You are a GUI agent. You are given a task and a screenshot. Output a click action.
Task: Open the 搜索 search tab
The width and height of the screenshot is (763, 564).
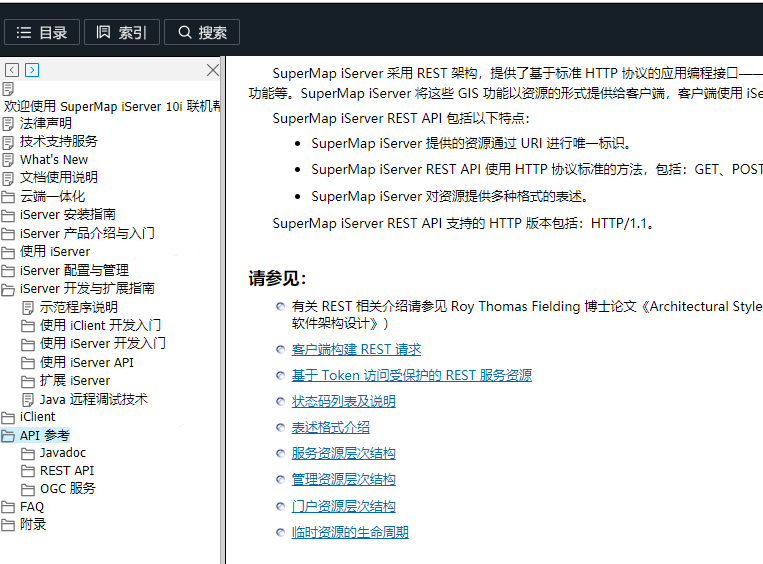click(x=202, y=32)
